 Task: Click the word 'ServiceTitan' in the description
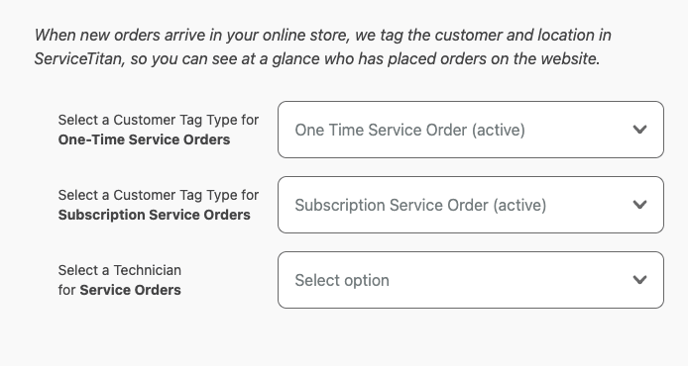point(79,58)
